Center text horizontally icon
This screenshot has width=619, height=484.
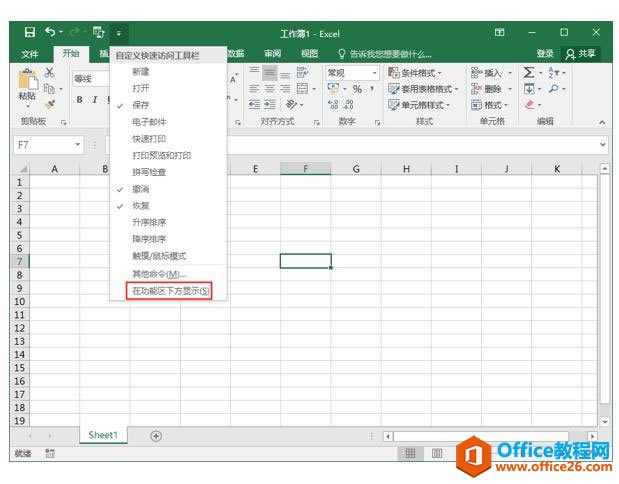pos(270,89)
